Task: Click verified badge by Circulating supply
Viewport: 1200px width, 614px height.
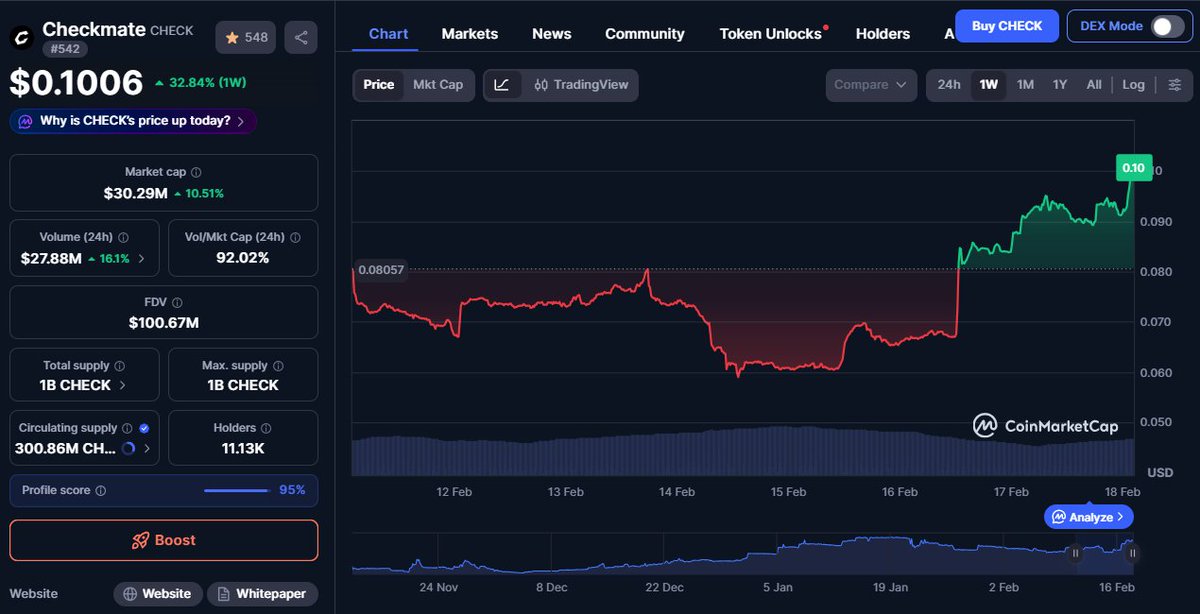Action: coord(144,428)
